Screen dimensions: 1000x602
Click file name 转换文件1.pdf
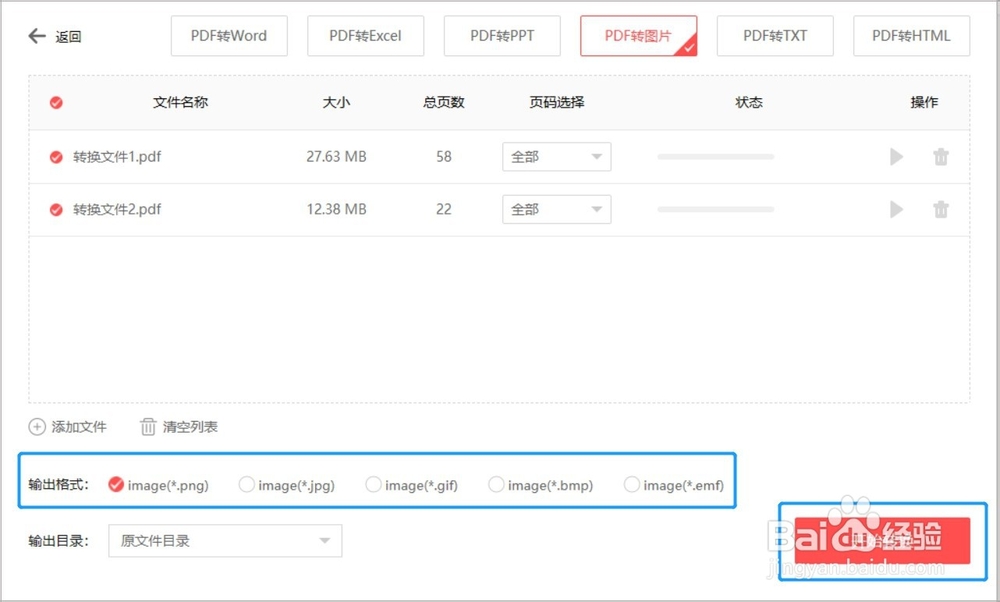[x=117, y=157]
